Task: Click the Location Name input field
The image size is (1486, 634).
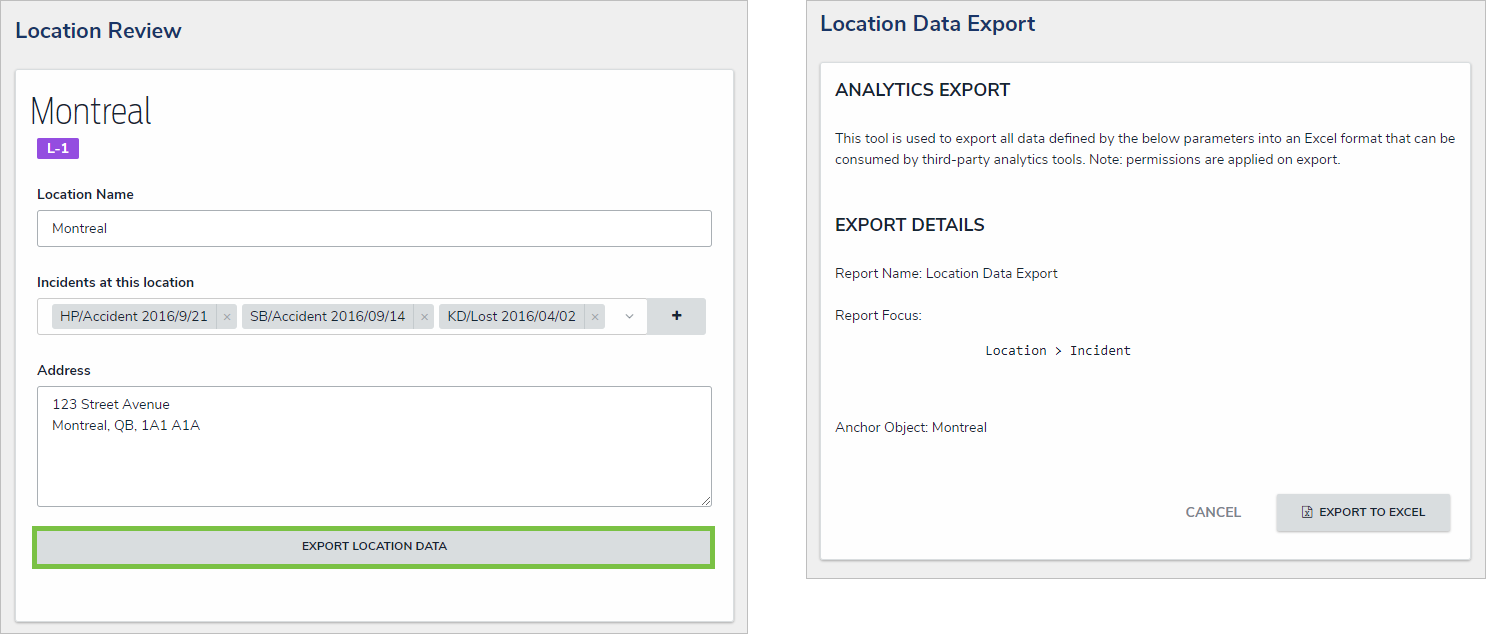Action: (x=374, y=228)
